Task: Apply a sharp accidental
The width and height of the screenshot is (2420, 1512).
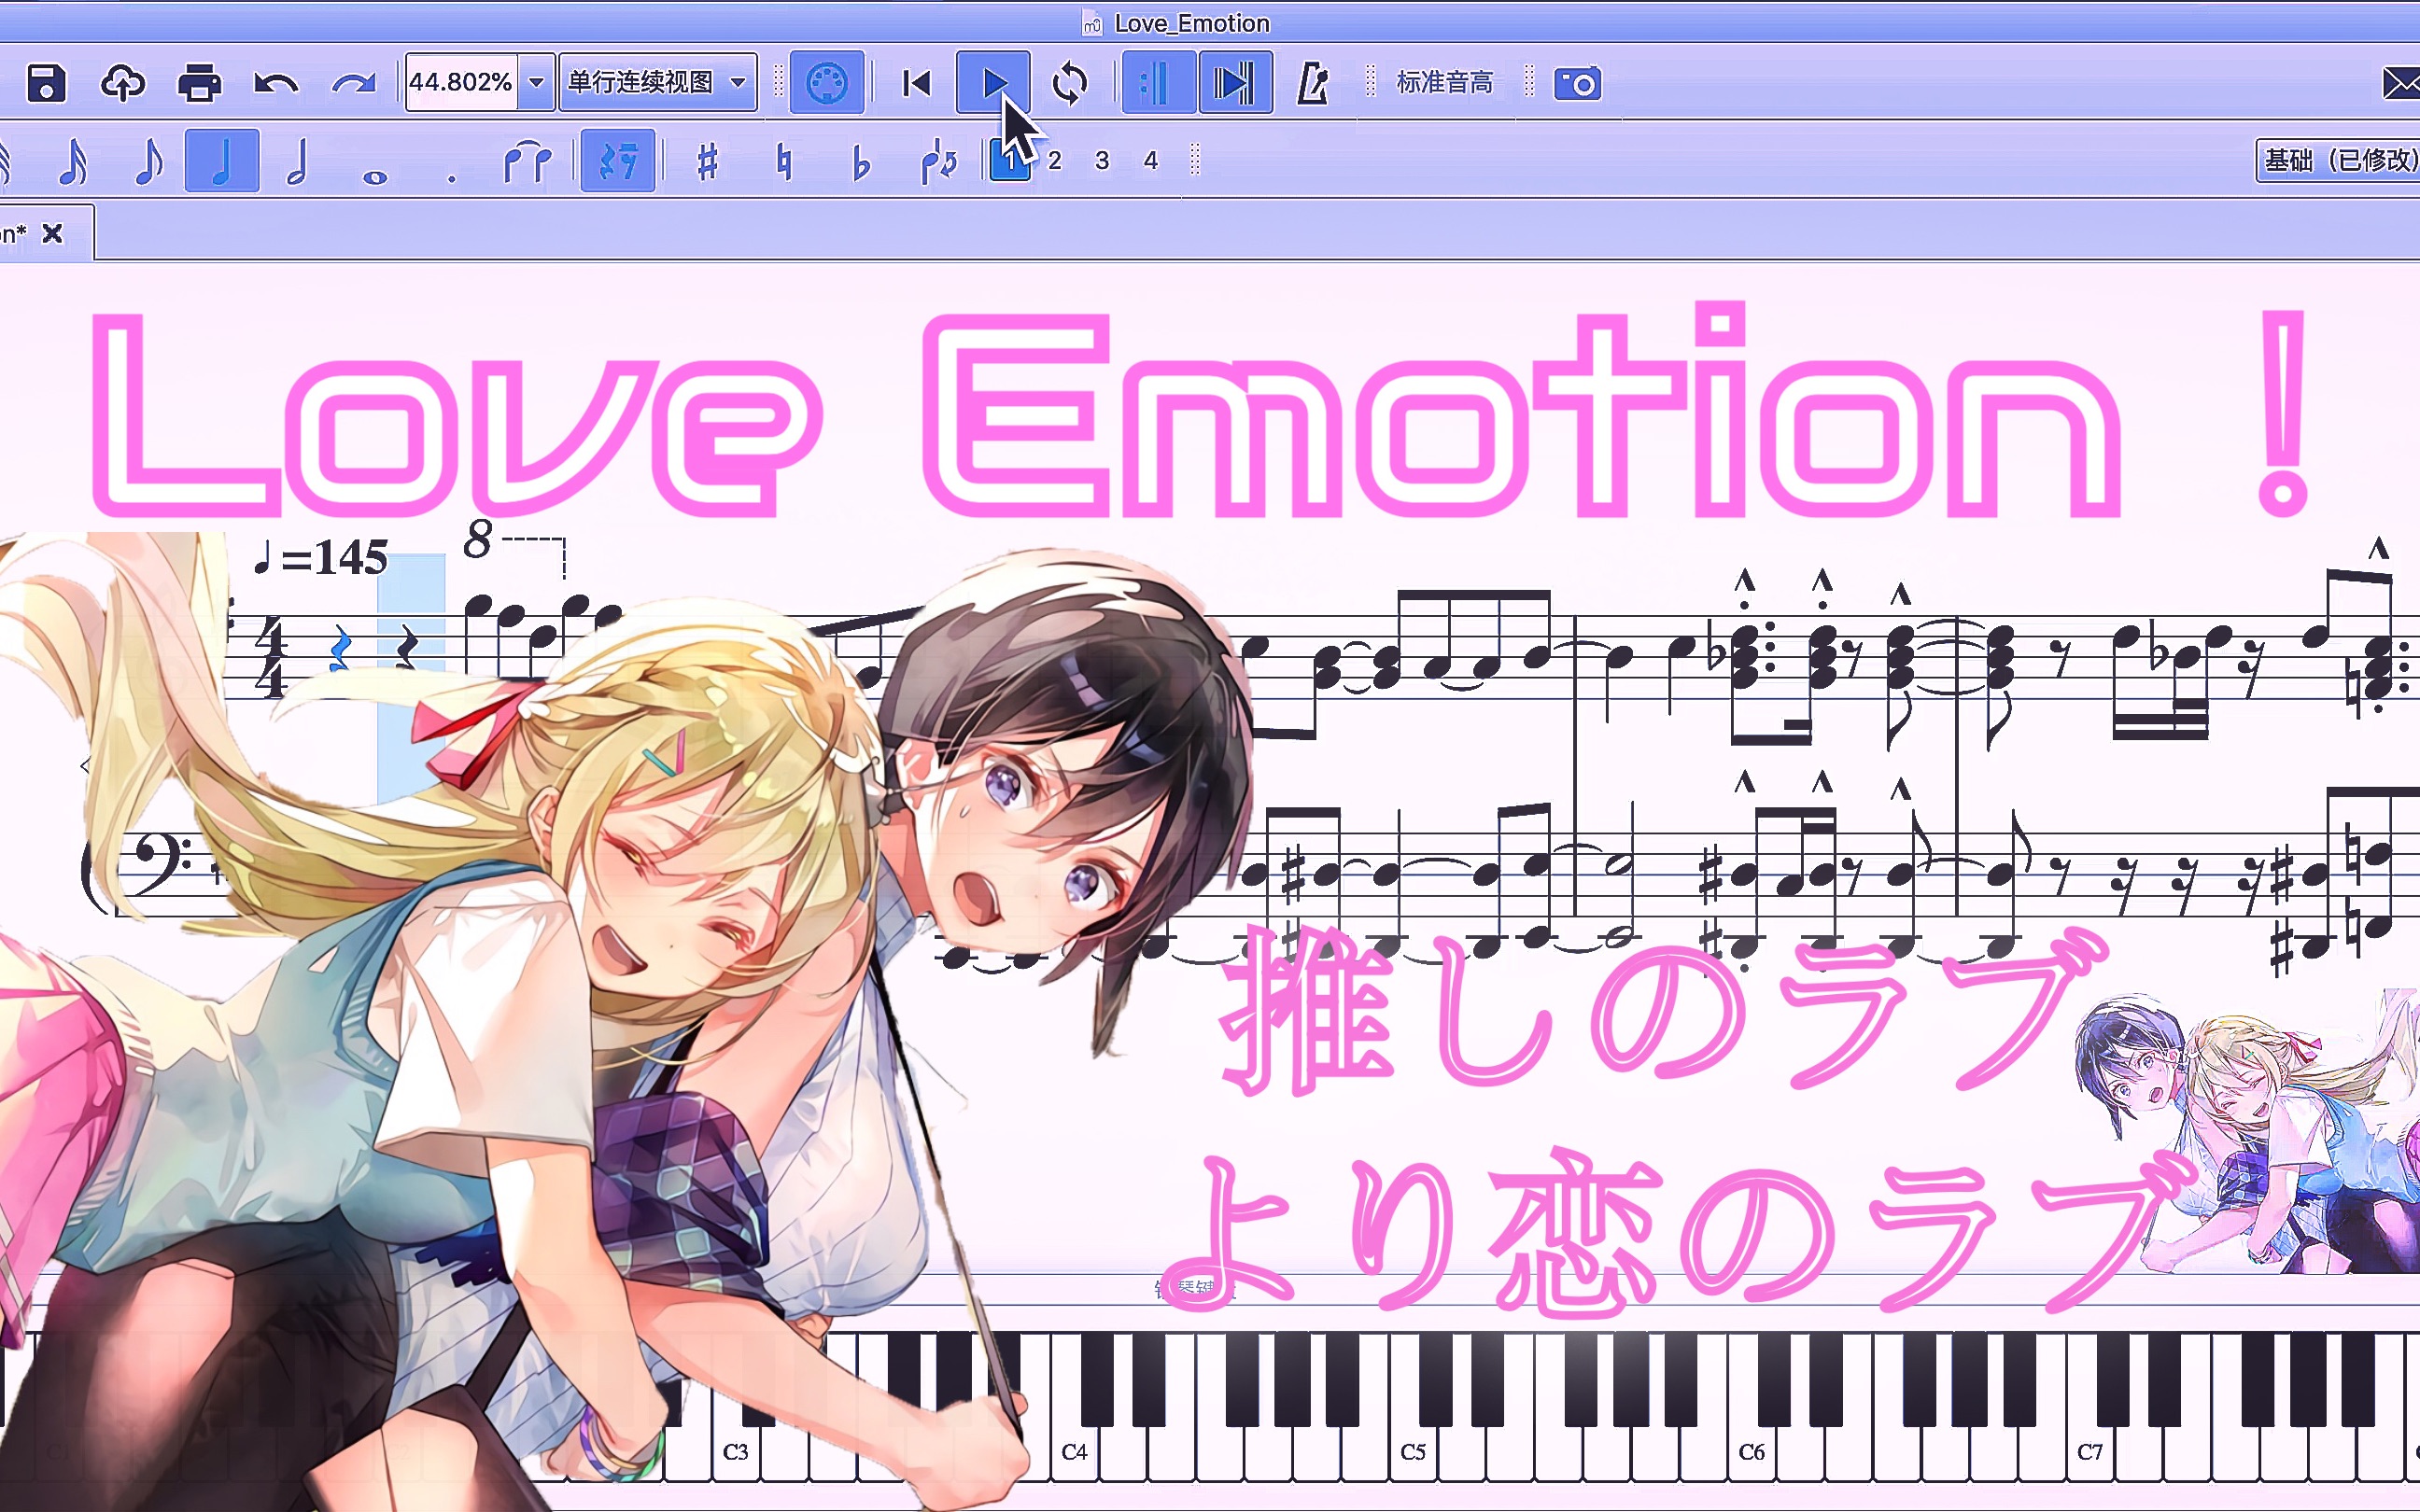Action: pyautogui.click(x=708, y=161)
